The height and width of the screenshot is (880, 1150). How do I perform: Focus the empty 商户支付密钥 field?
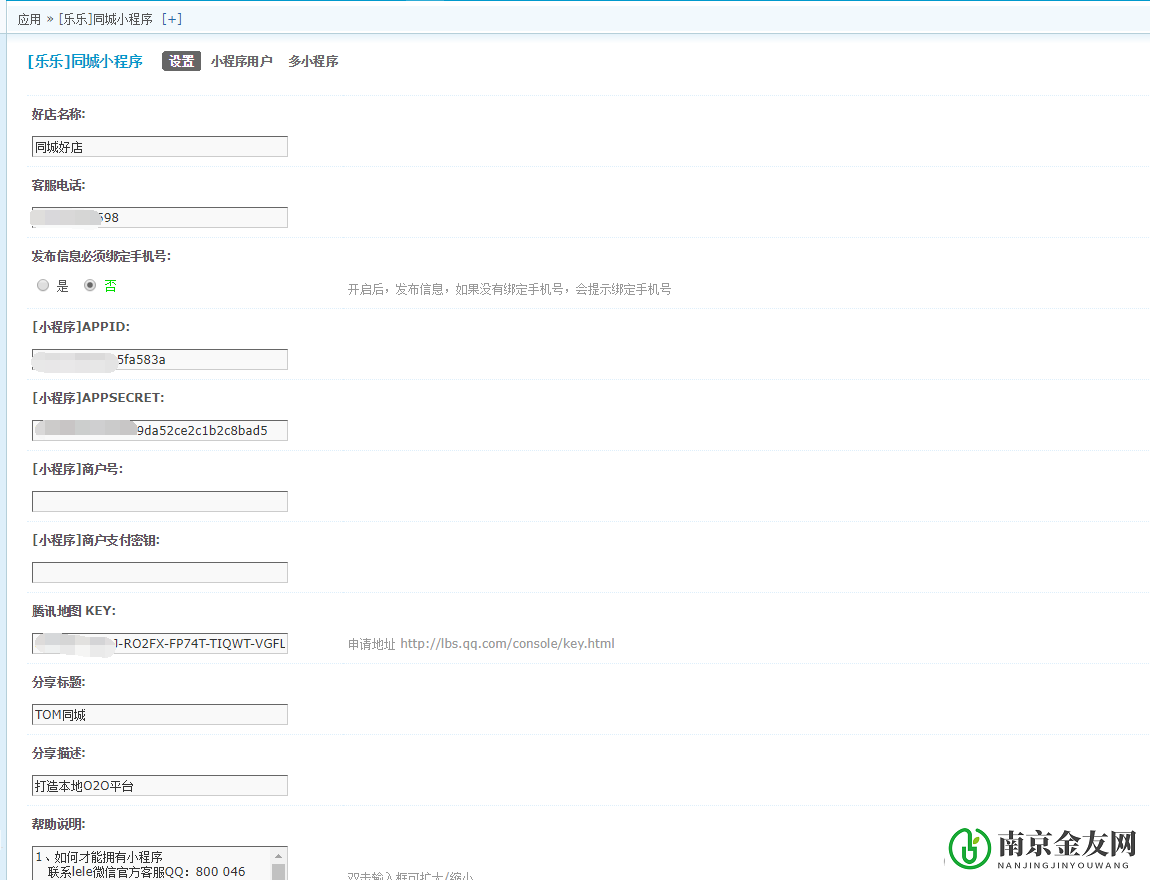click(x=160, y=573)
